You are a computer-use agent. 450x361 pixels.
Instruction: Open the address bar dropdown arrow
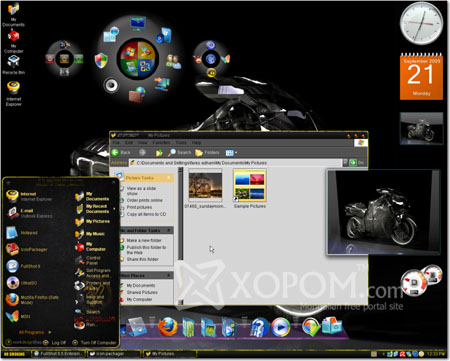pos(345,163)
